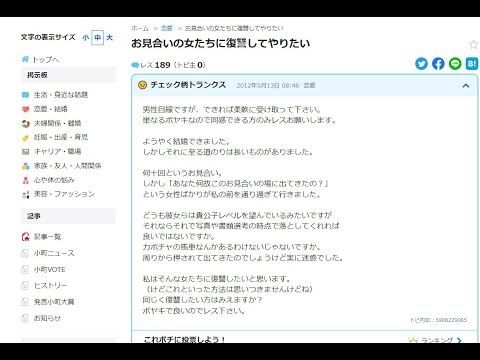Image resolution: width=480 pixels, height=360 pixels.
Task: Click poster name チェック柄トランクス
Action: coord(188,85)
